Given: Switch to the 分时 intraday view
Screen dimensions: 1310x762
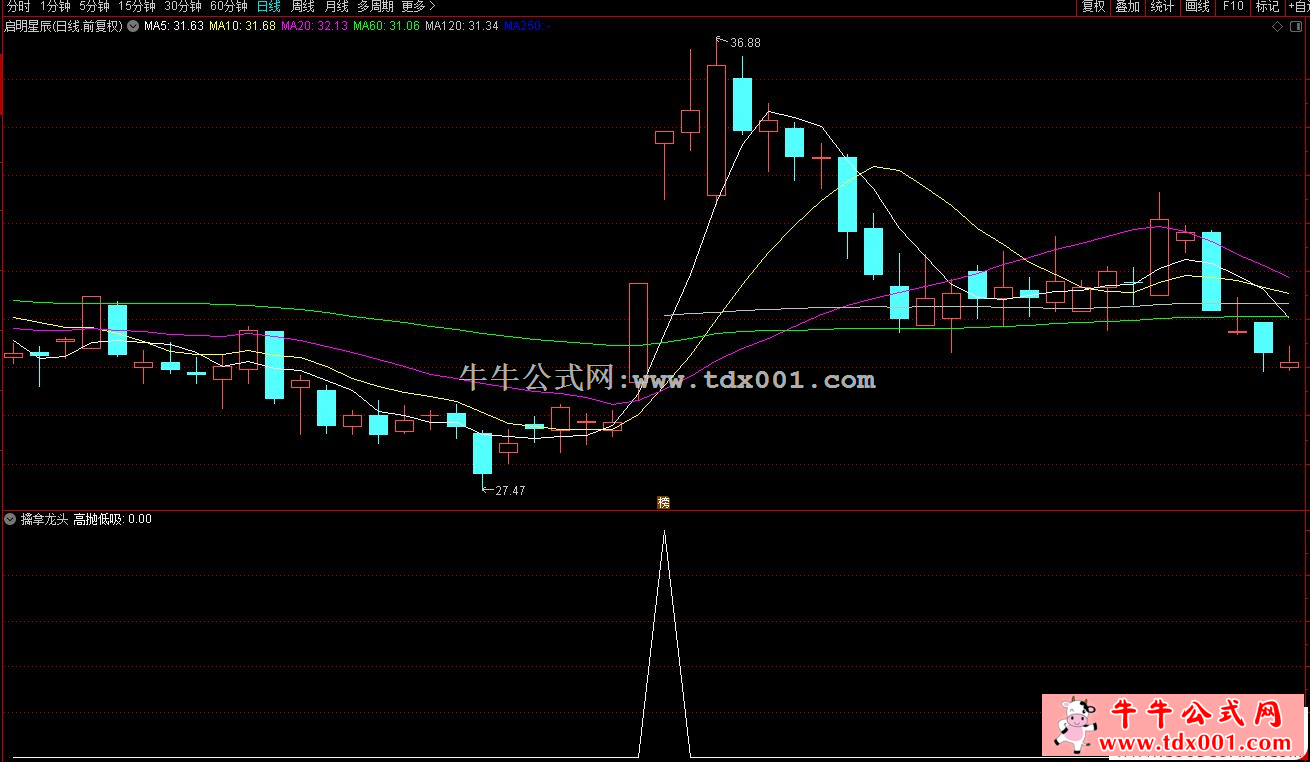Looking at the screenshot, I should click(x=17, y=6).
